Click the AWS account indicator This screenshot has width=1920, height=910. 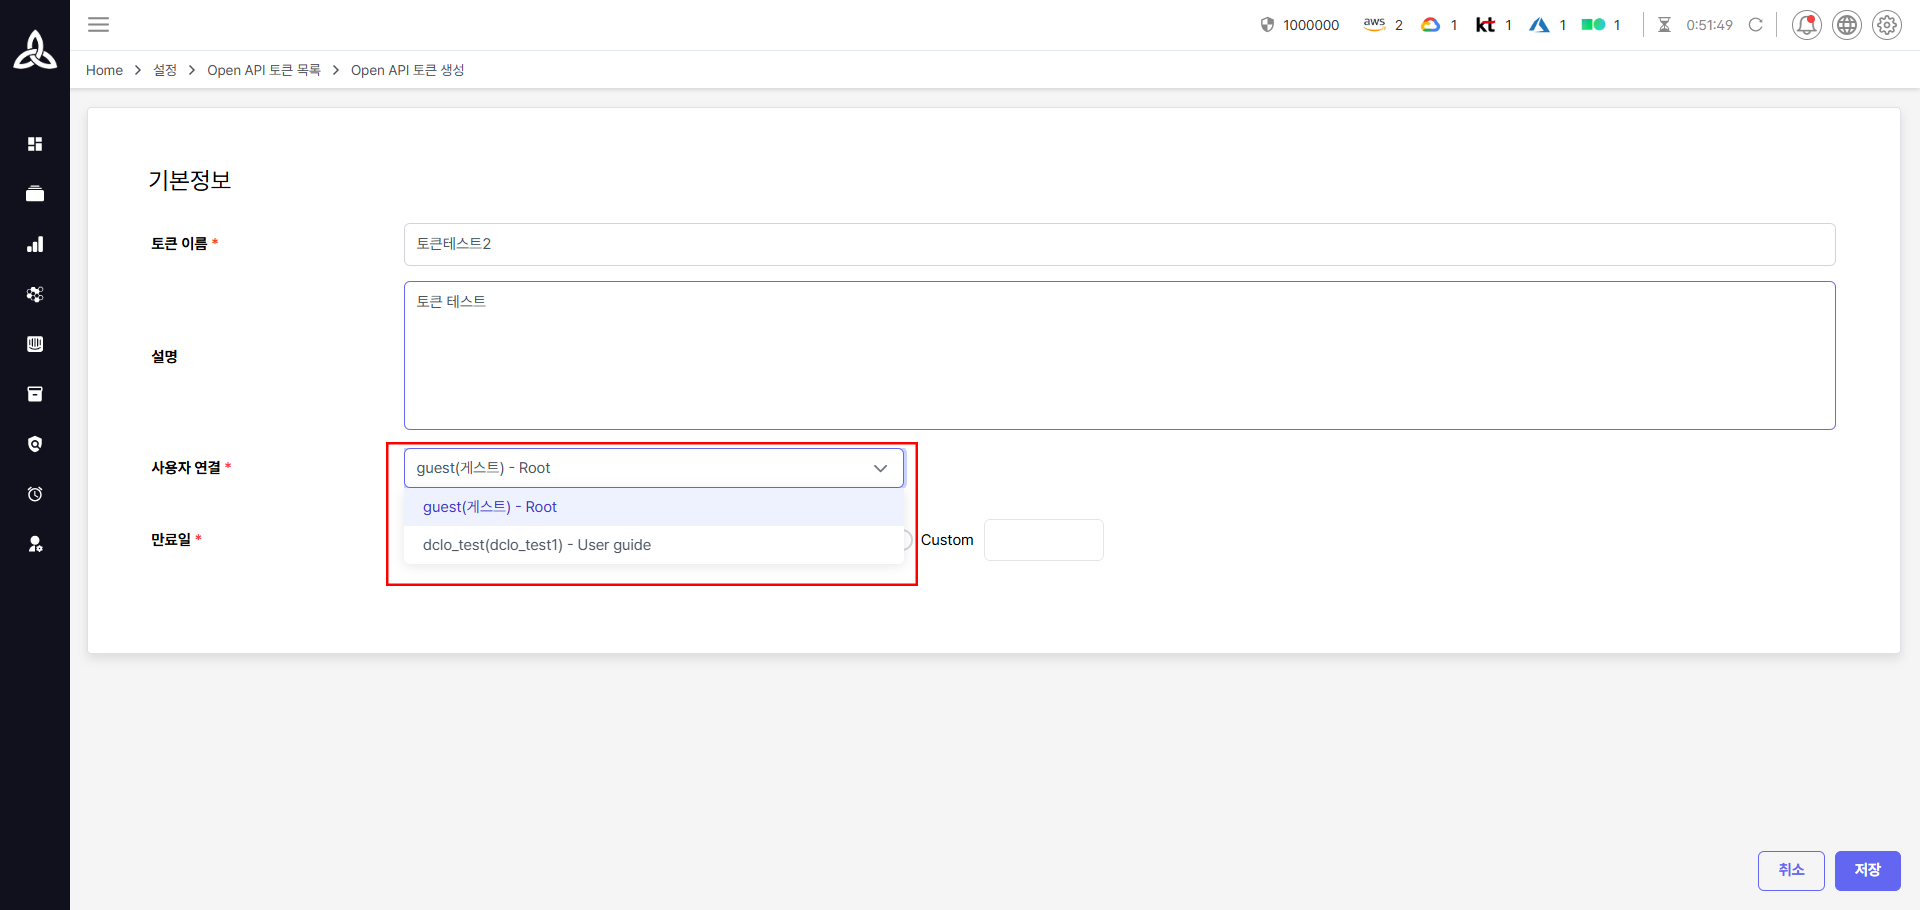click(1383, 25)
